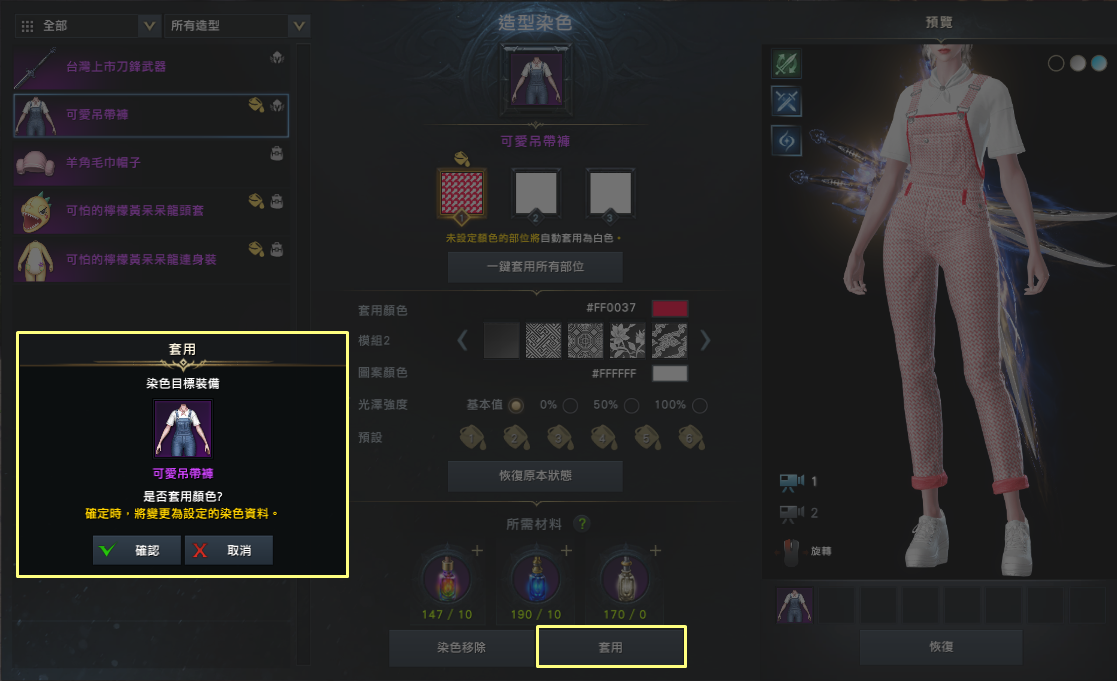This screenshot has height=681, width=1117.
Task: Toggle the crossed weapons display icon
Action: pos(786,102)
